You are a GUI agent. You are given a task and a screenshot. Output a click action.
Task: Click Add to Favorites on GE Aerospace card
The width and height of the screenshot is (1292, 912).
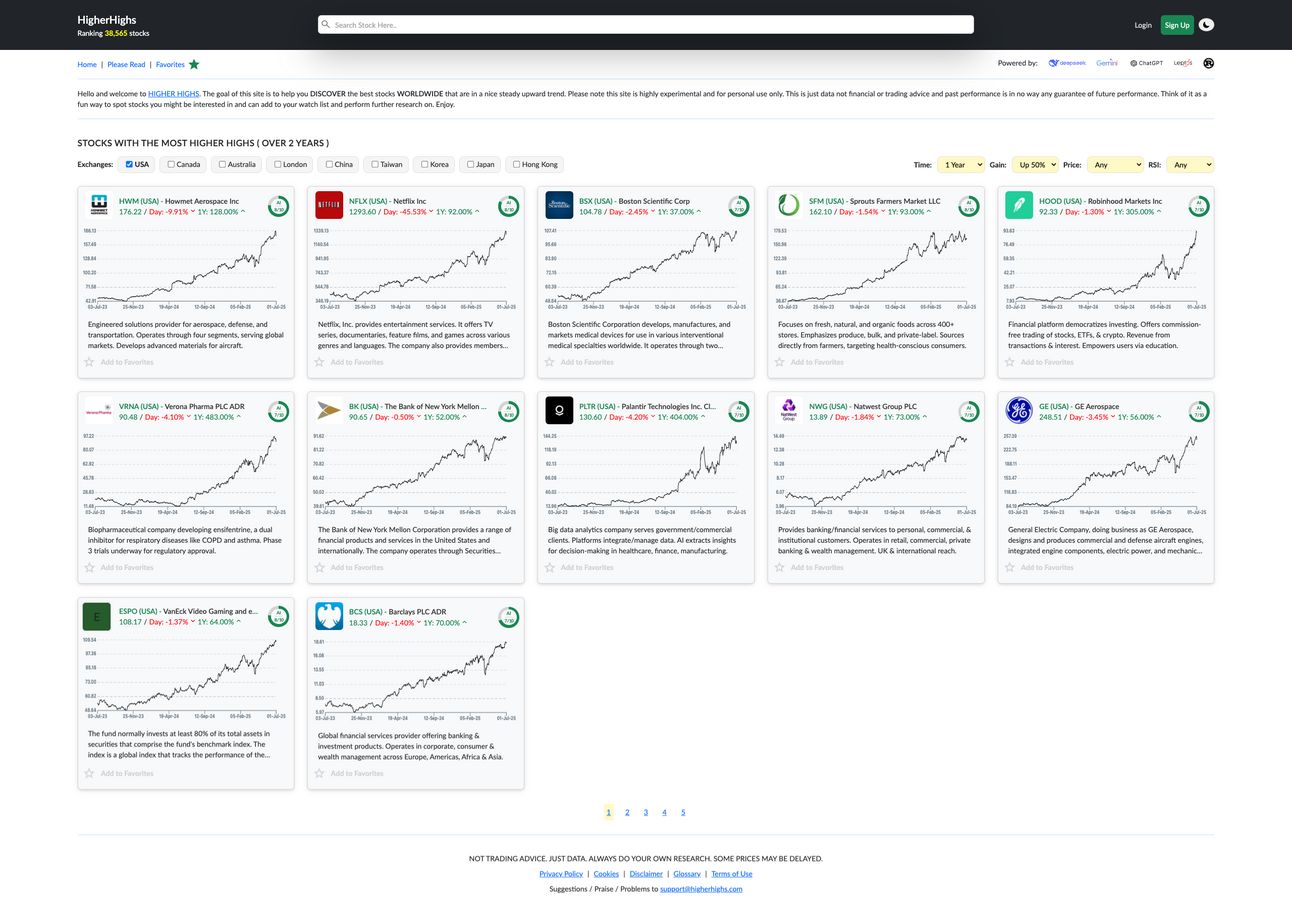point(1048,568)
